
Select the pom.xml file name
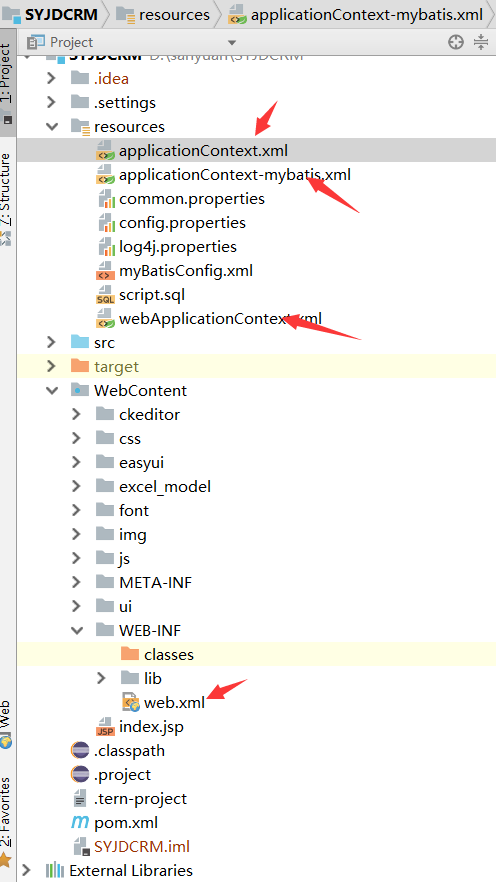[126, 823]
